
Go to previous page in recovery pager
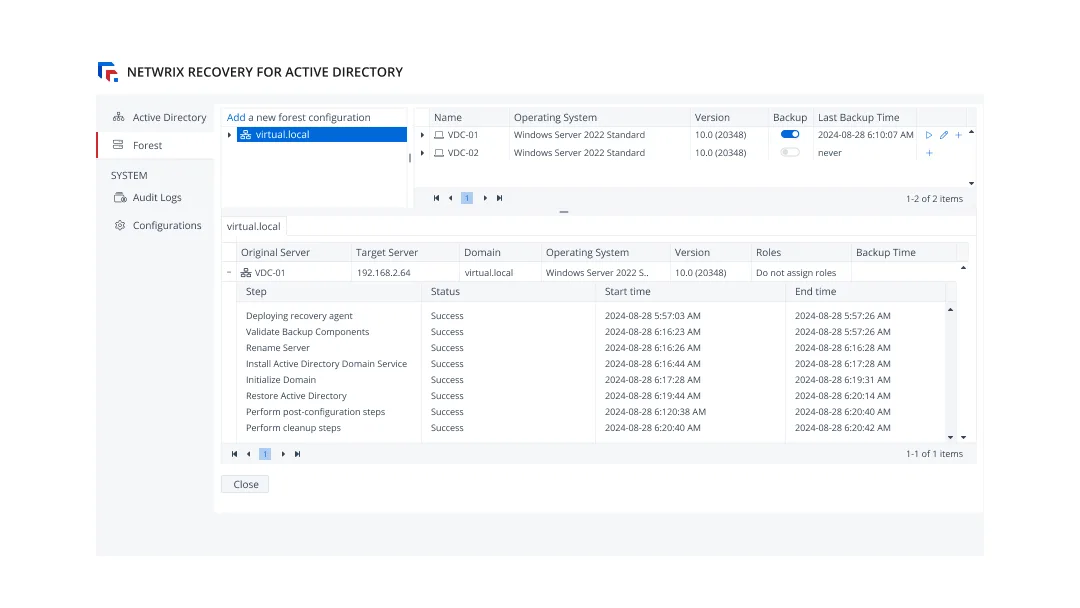(249, 454)
